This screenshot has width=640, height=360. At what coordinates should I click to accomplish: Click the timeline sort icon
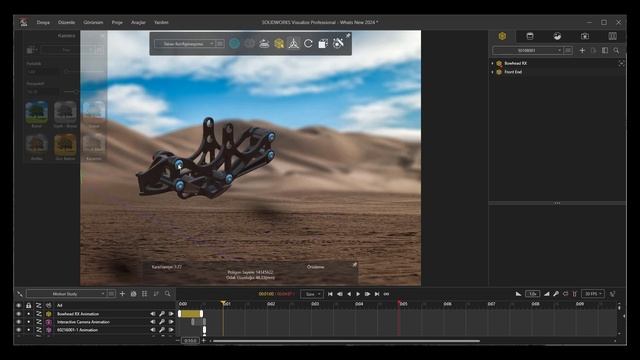(x=156, y=293)
